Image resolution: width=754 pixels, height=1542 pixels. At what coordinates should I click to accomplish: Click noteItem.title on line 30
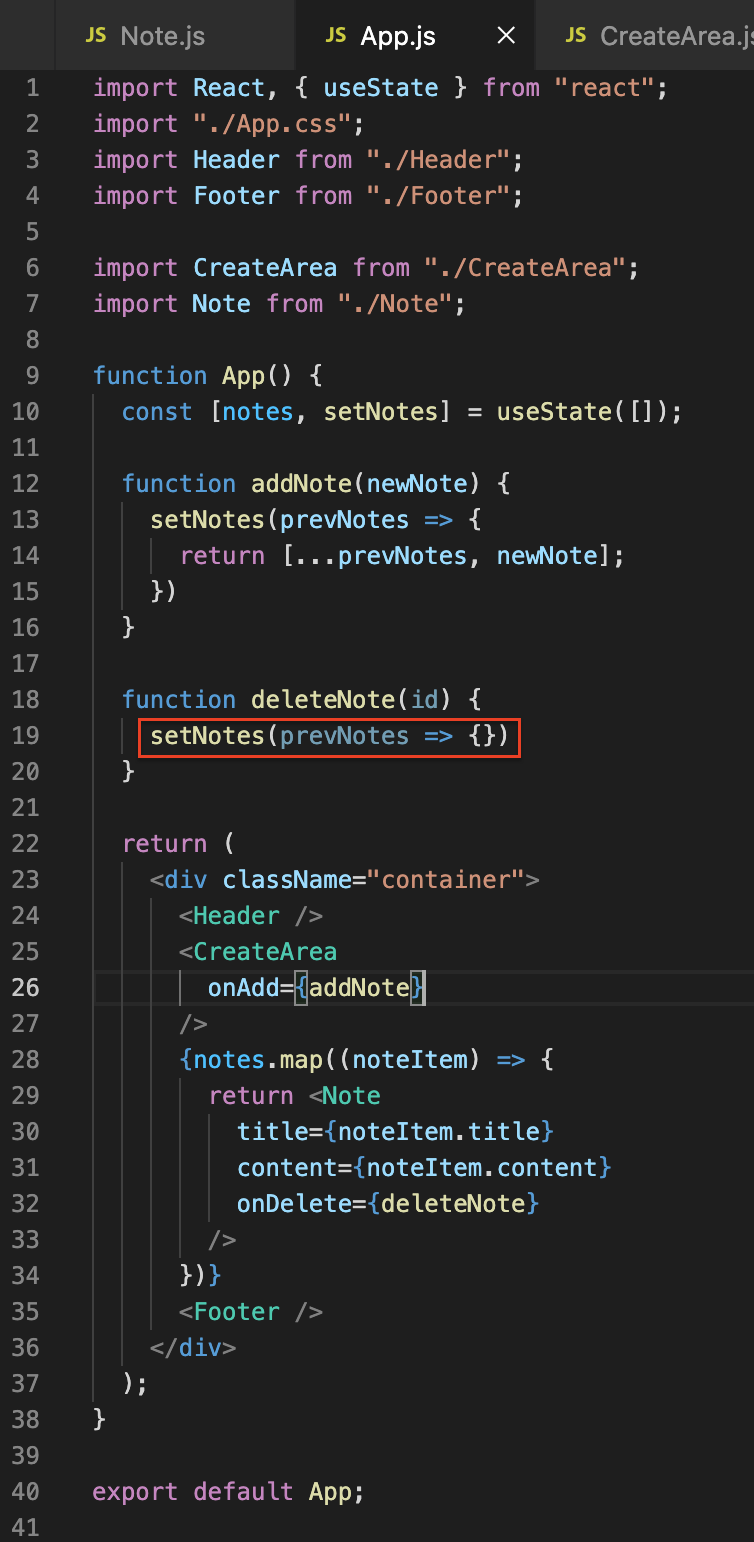438,1131
